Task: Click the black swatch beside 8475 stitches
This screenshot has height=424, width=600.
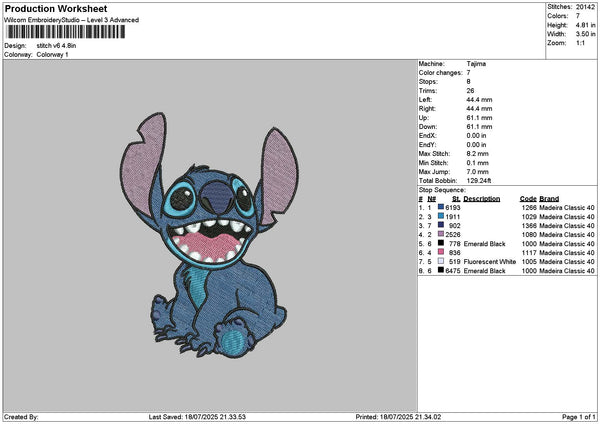Action: tap(441, 270)
